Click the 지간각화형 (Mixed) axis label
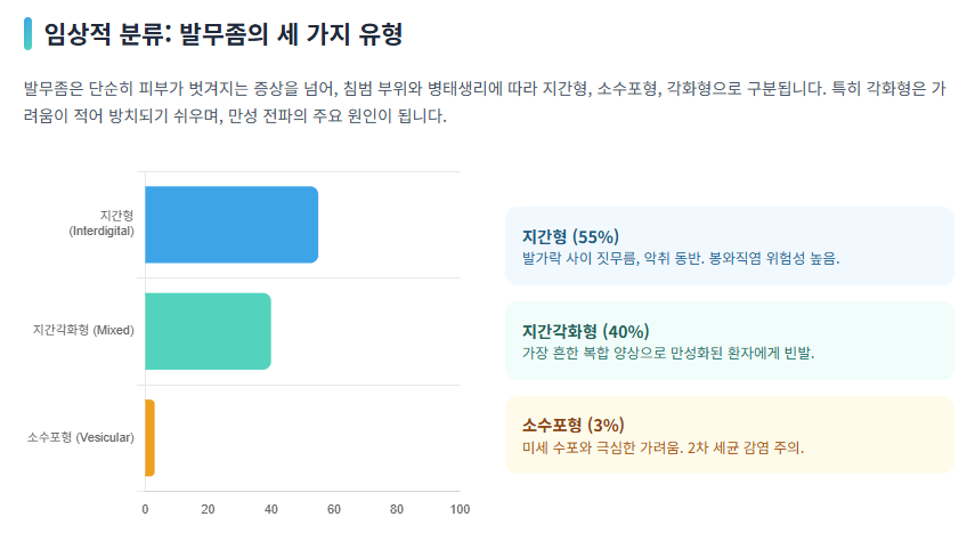The height and width of the screenshot is (533, 975). [x=83, y=330]
